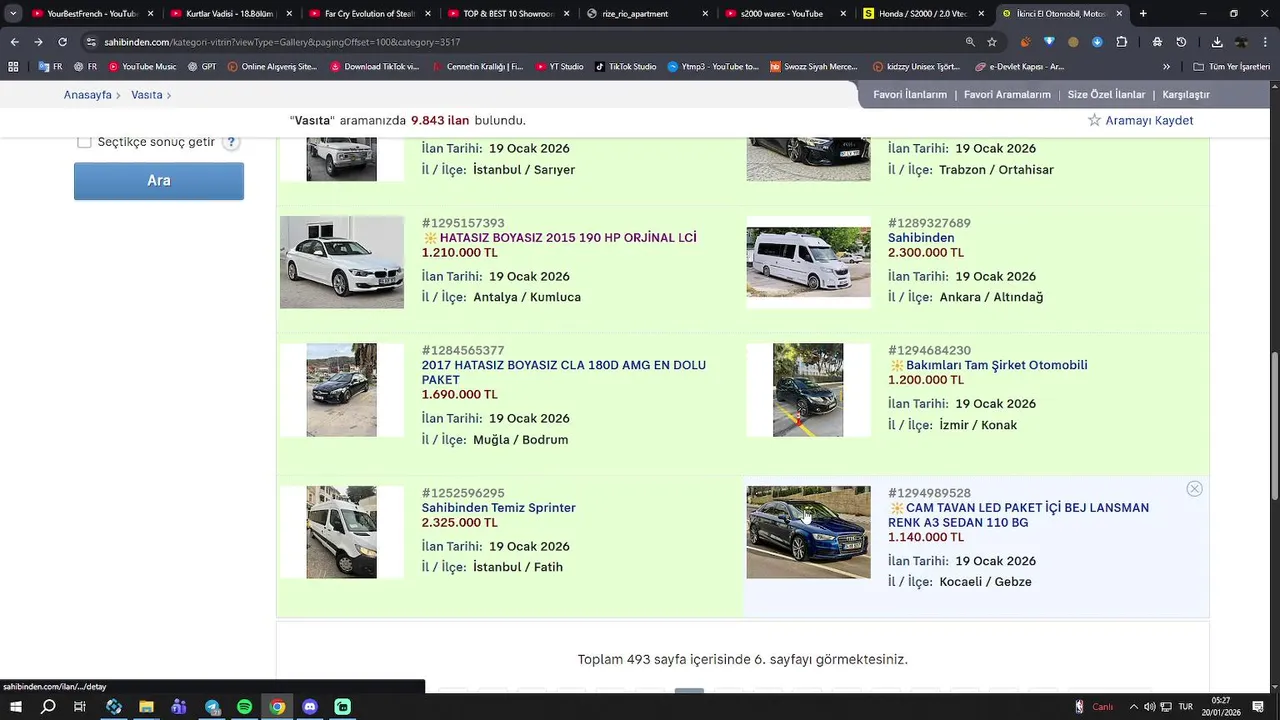Screen dimensions: 1280x720
Task: Click the help question mark next to Seçtikçe sonuç getir
Action: click(x=231, y=142)
